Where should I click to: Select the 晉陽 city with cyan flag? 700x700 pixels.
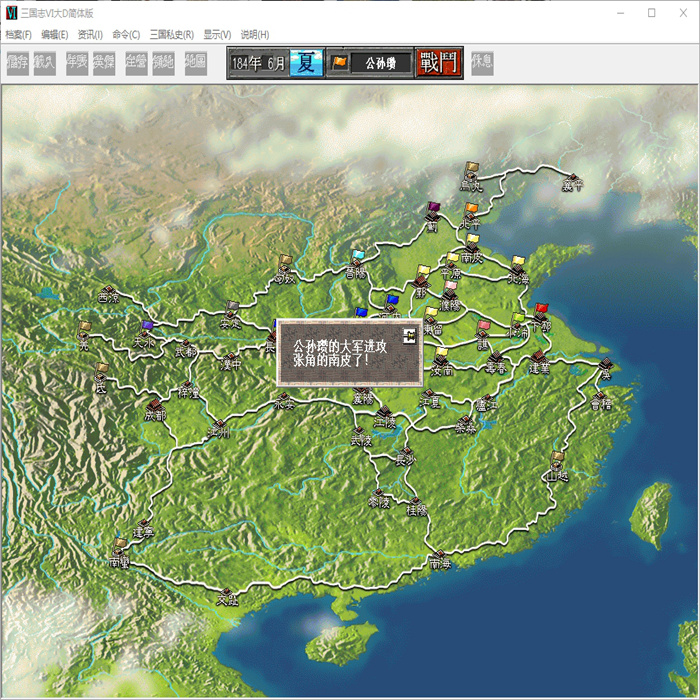pyautogui.click(x=357, y=264)
